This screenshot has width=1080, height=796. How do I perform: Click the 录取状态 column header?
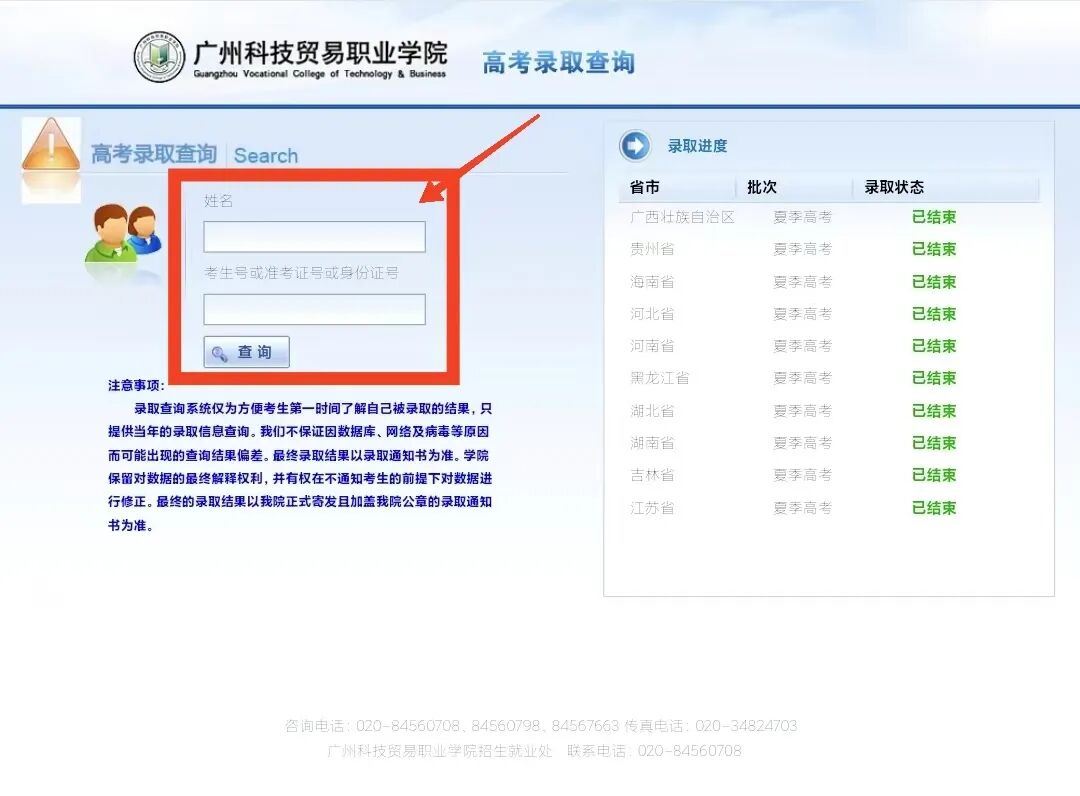point(894,187)
